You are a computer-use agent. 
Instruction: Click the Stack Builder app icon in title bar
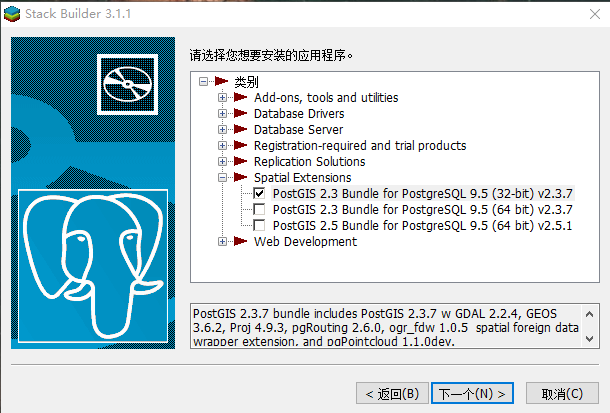(x=12, y=14)
